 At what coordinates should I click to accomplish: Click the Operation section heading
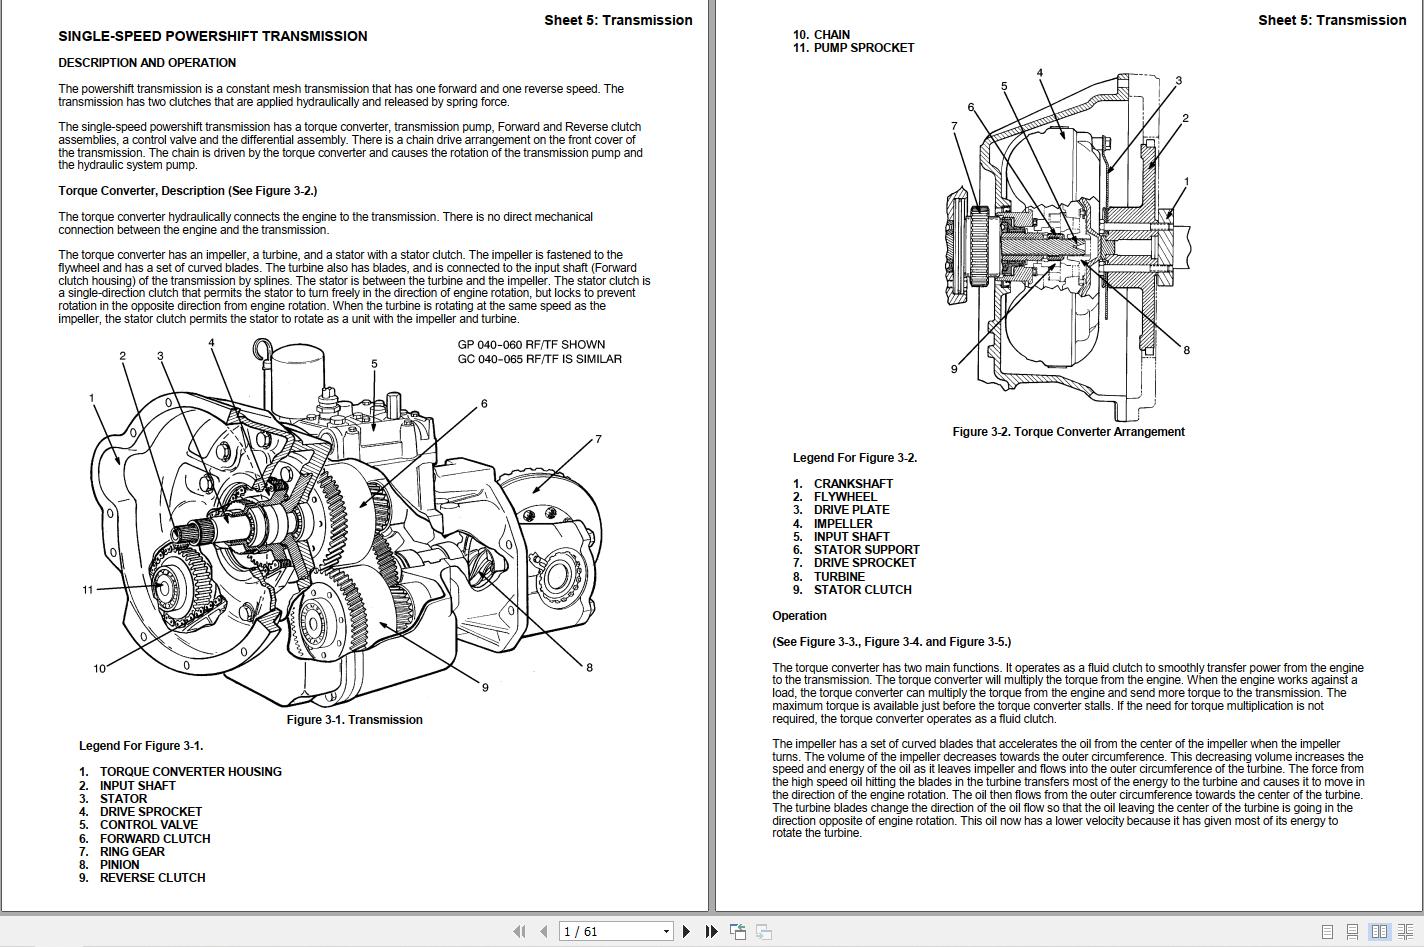click(799, 616)
